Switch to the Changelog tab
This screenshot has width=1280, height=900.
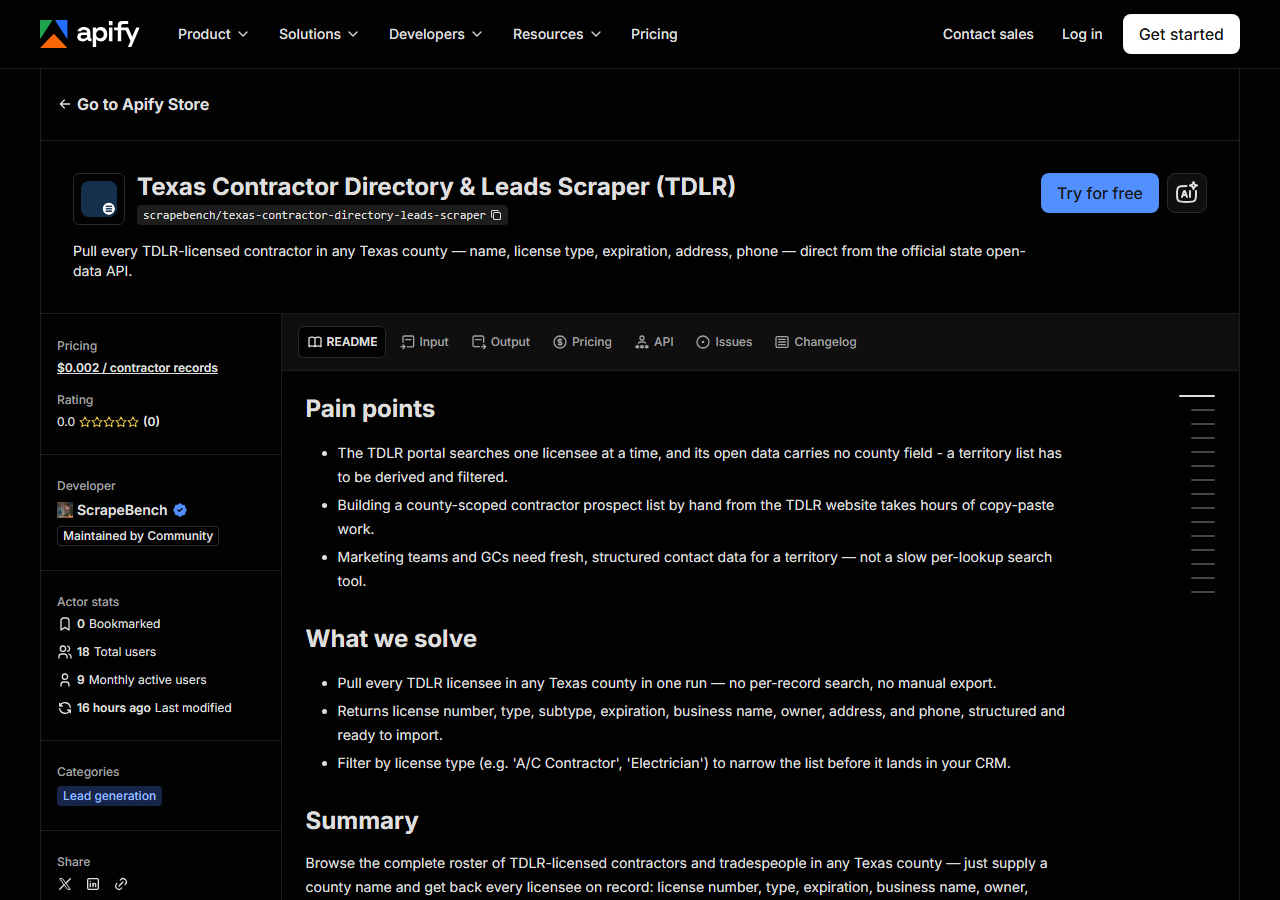(815, 342)
